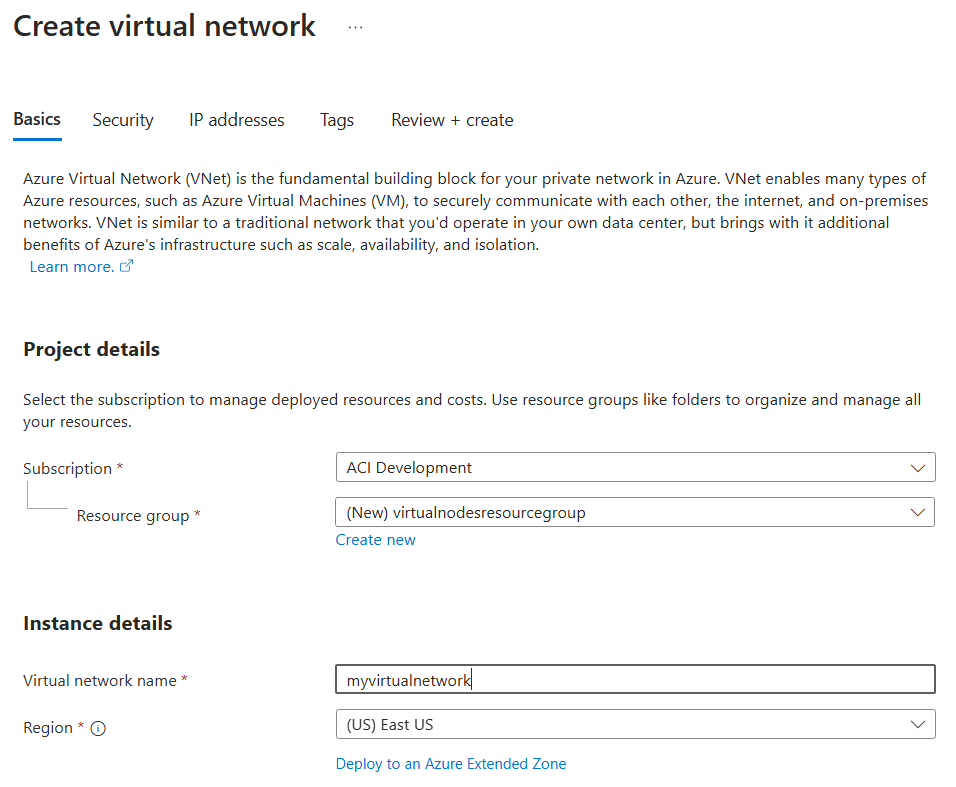
Task: Select the Tags tab
Action: pos(336,120)
